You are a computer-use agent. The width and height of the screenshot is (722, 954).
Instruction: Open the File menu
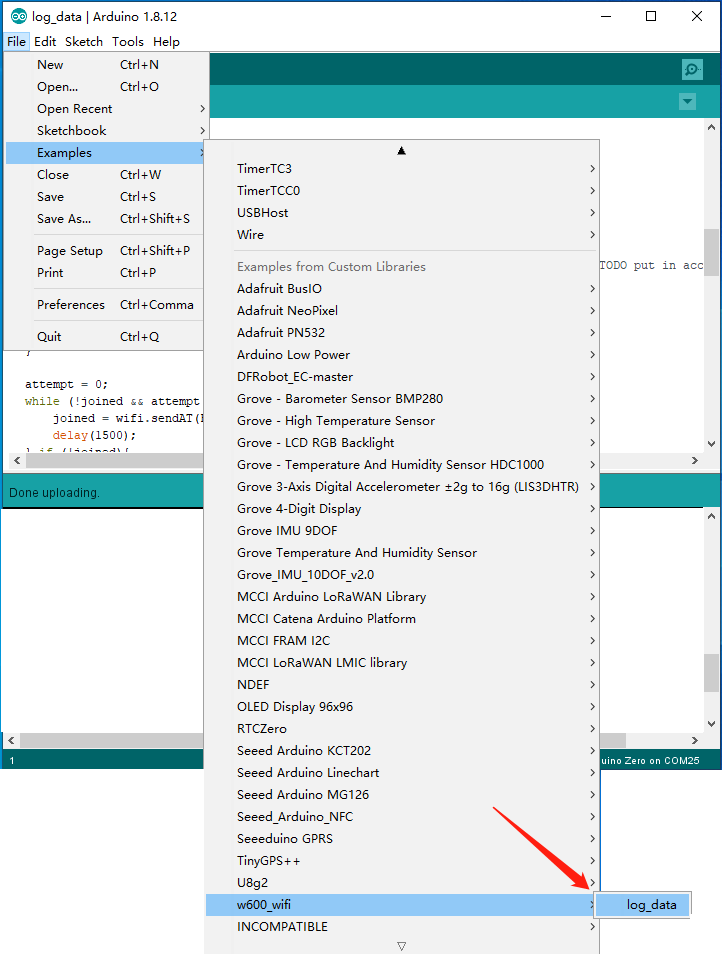(16, 41)
